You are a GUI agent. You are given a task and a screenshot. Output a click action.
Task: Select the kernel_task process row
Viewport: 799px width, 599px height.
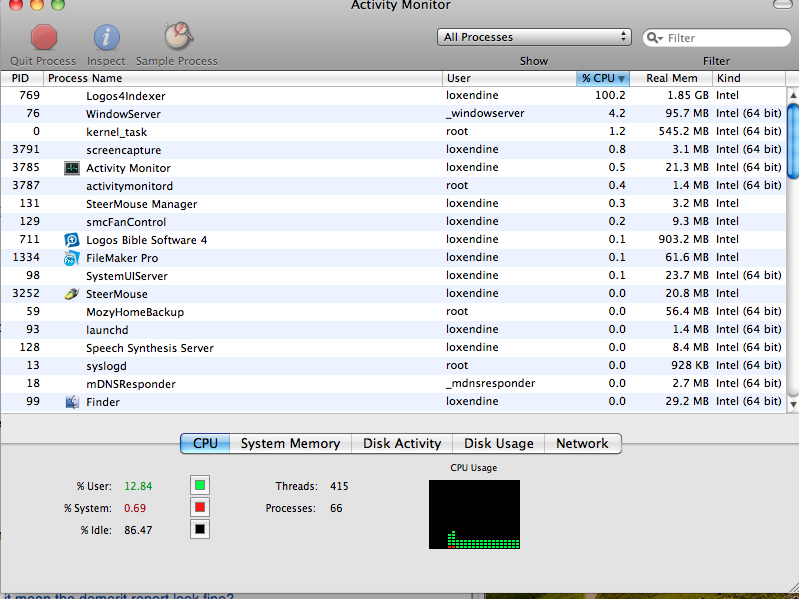(x=393, y=132)
